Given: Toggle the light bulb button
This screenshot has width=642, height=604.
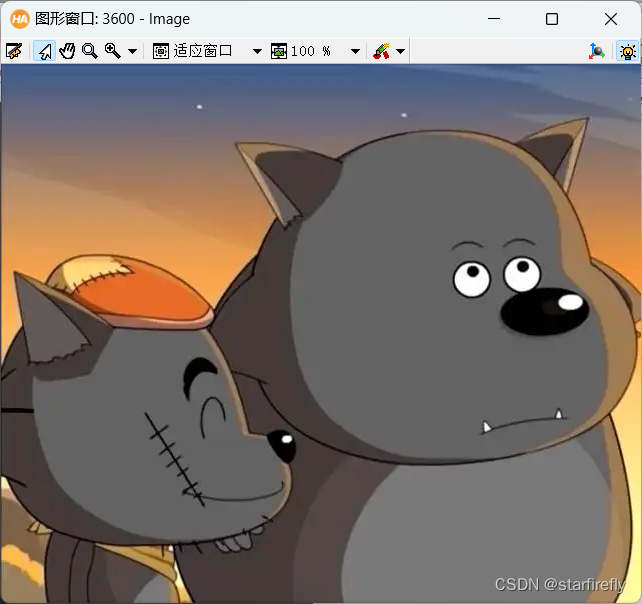Looking at the screenshot, I should pyautogui.click(x=627, y=52).
